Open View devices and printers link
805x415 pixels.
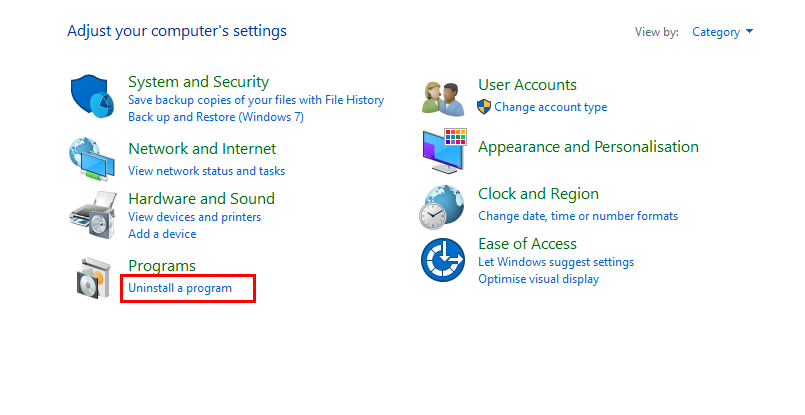(x=194, y=217)
